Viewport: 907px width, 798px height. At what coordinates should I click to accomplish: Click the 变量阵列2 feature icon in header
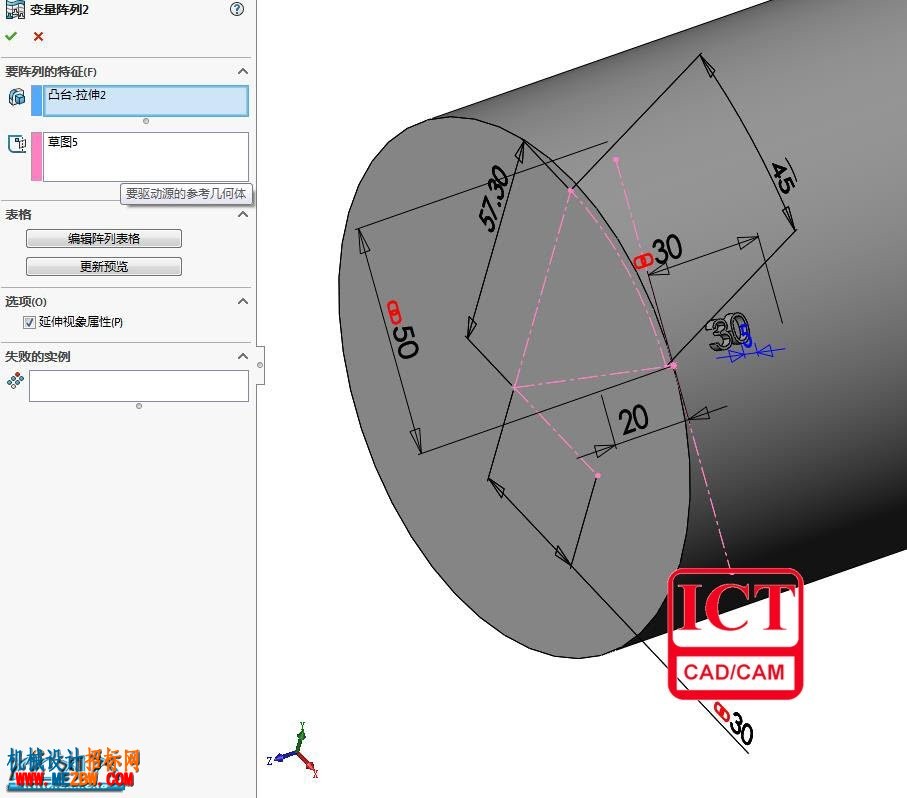pos(14,9)
